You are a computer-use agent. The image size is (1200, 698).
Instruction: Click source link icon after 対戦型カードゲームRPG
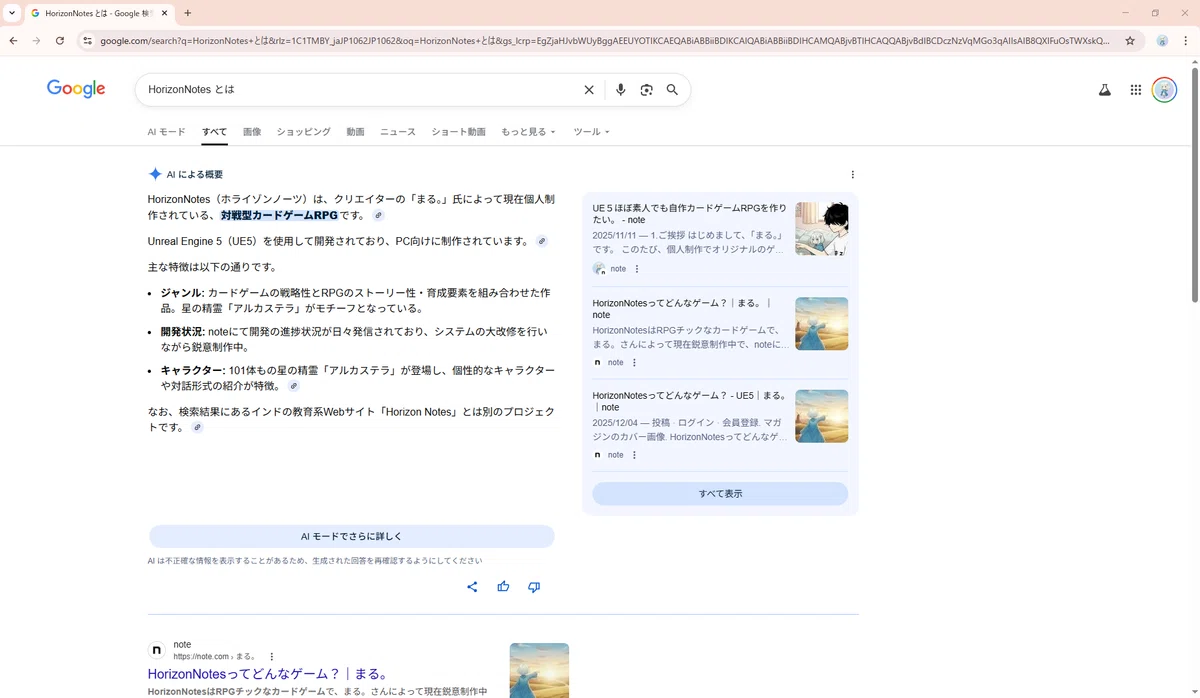coord(378,215)
